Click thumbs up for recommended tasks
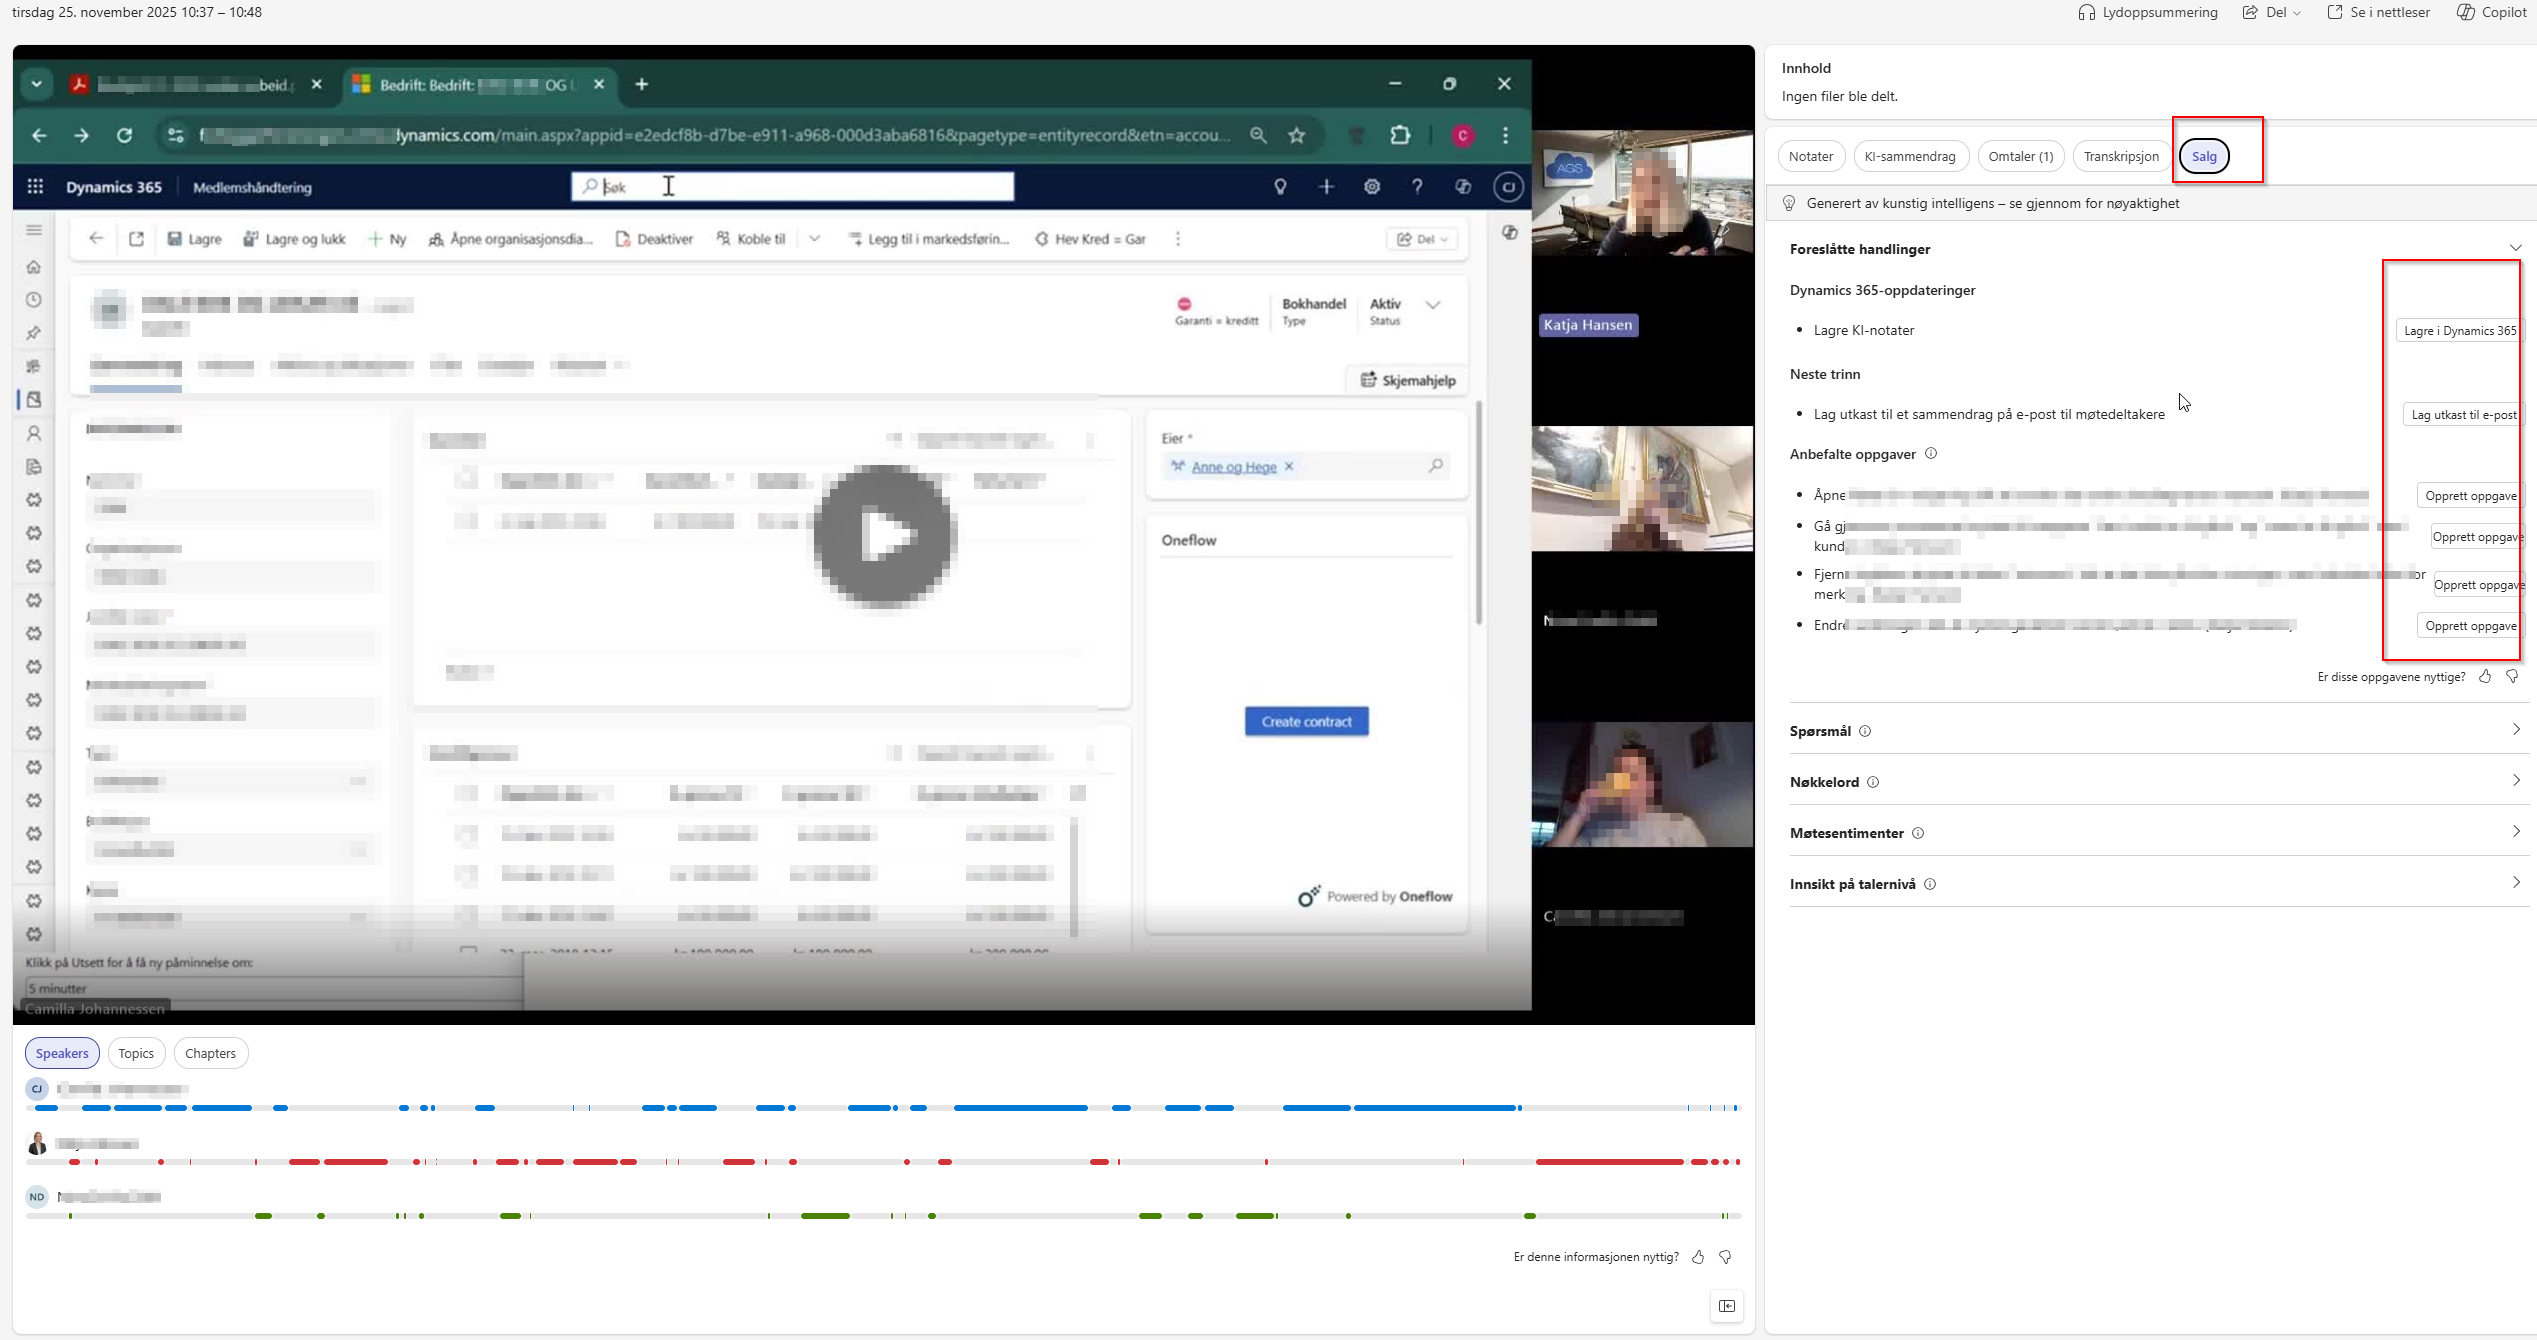Viewport: 2537px width, 1340px height. 2485,677
